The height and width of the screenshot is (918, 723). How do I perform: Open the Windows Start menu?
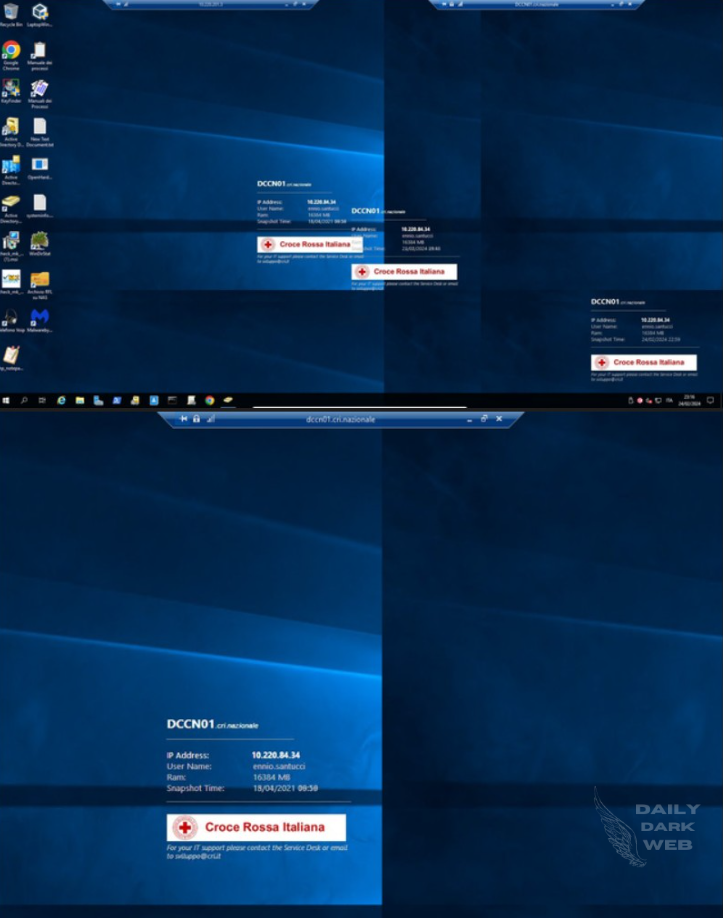[x=6, y=400]
